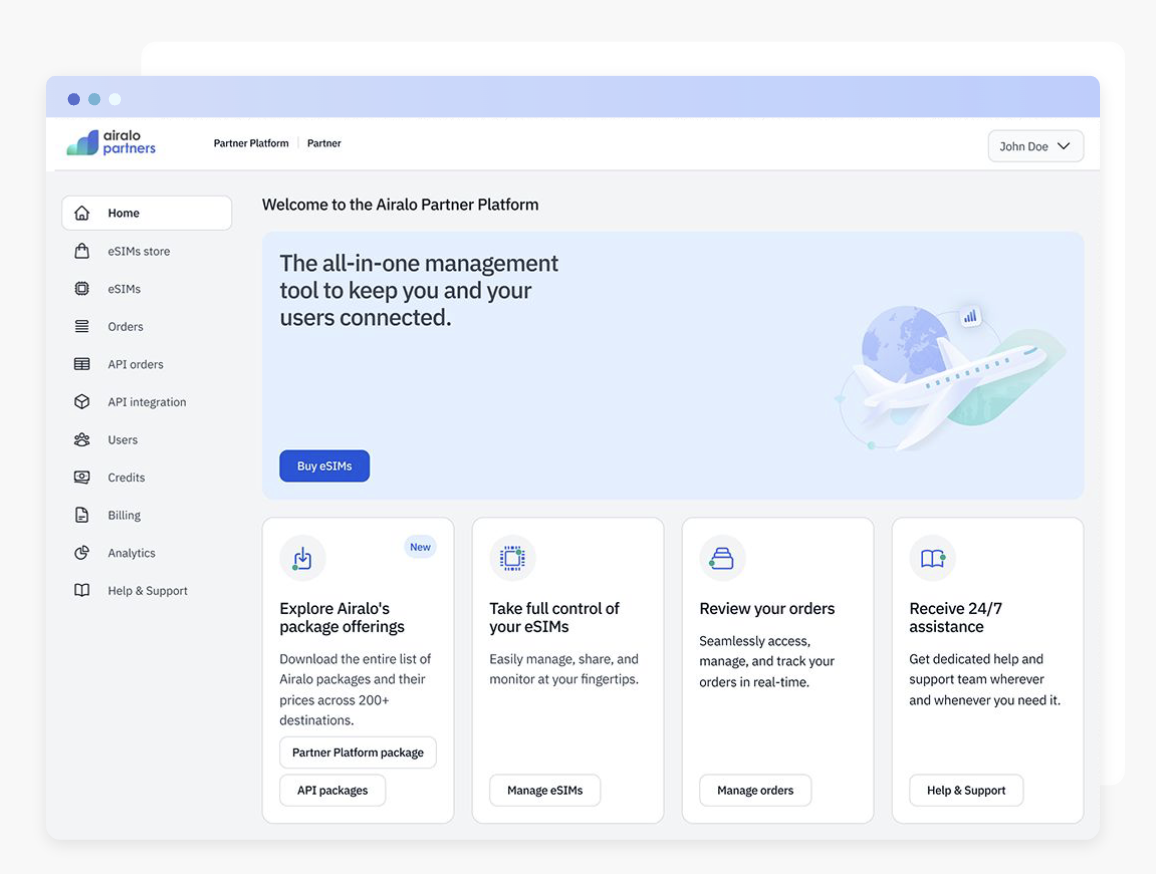Image resolution: width=1156 pixels, height=874 pixels.
Task: Click the Airalo Partners logo
Action: pyautogui.click(x=111, y=143)
